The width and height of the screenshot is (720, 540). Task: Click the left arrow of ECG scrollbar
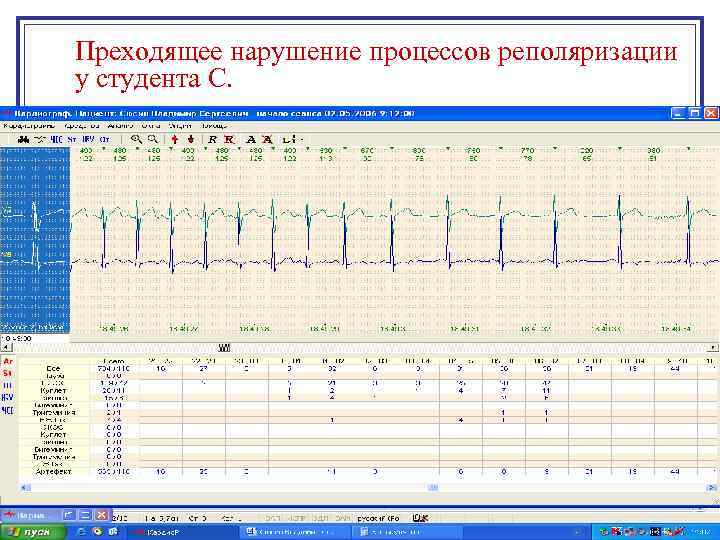(x=5, y=348)
